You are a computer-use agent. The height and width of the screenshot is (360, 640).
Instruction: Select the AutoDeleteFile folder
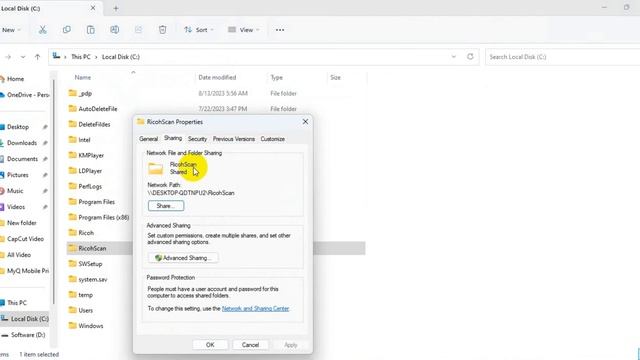pyautogui.click(x=98, y=109)
